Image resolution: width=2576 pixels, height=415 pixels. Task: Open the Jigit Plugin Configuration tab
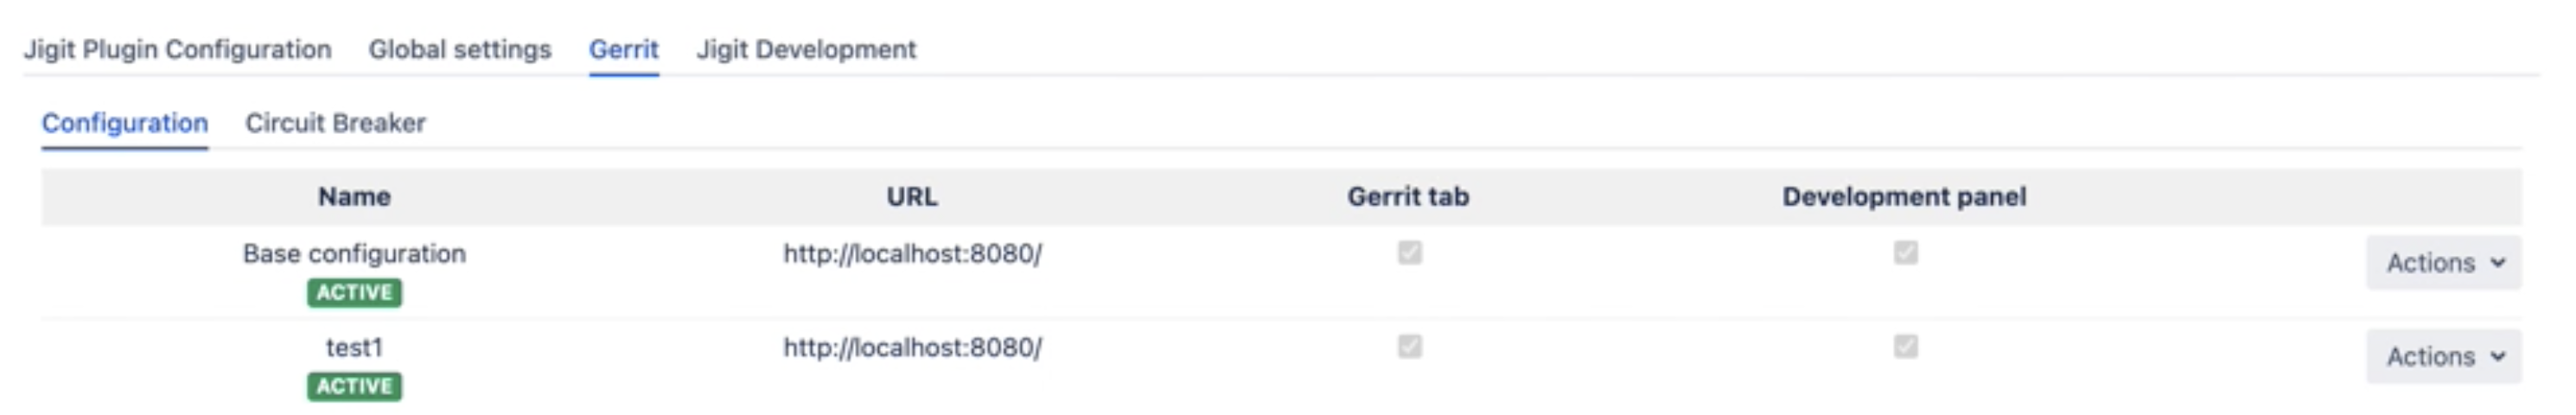(x=177, y=49)
